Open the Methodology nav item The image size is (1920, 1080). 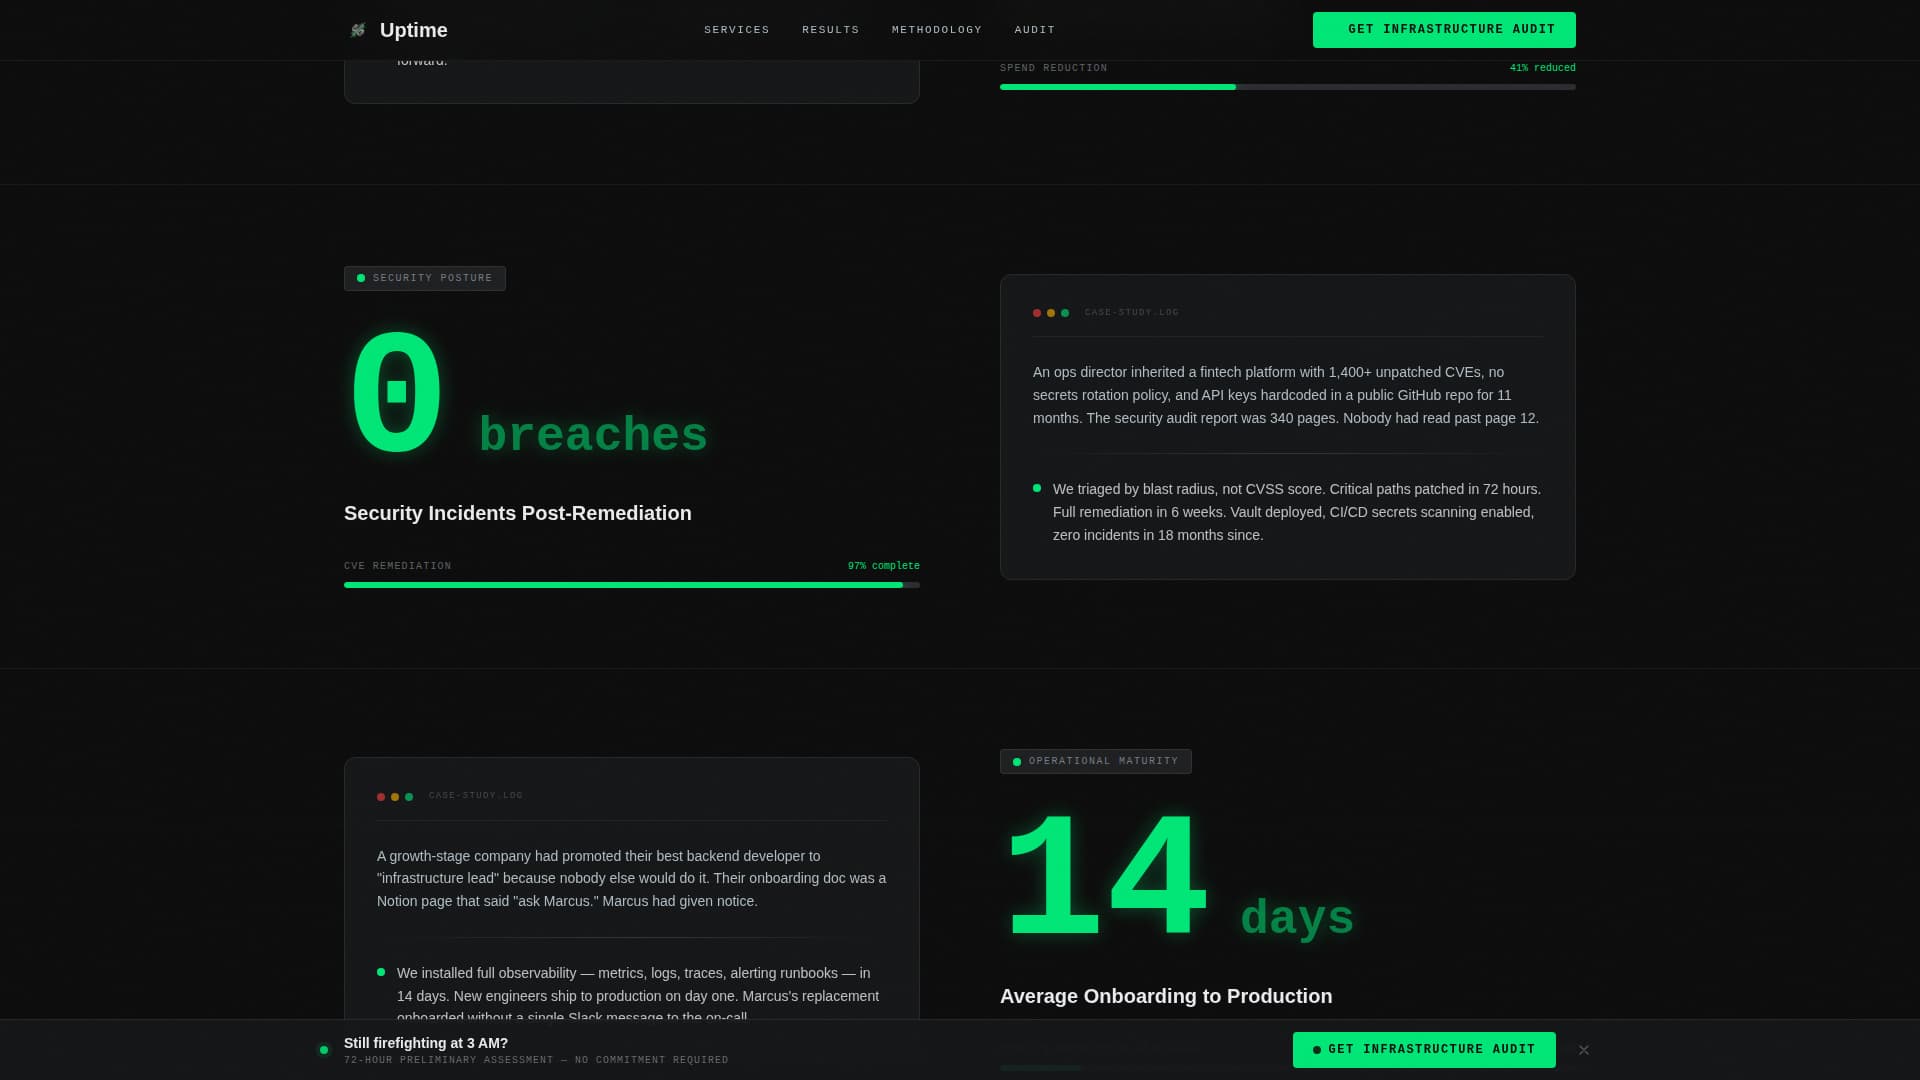click(x=937, y=30)
